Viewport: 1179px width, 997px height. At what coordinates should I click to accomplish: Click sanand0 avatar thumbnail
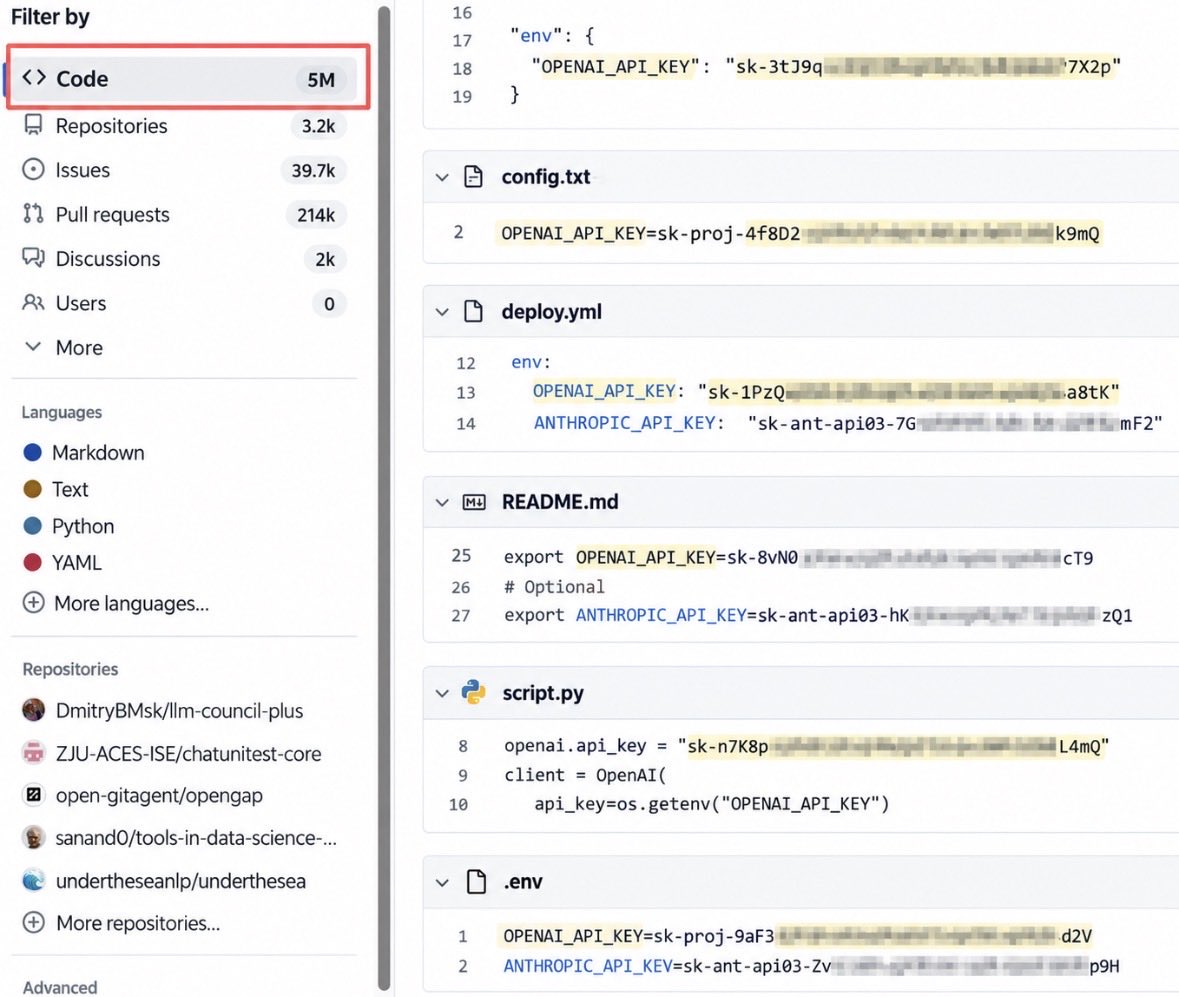pyautogui.click(x=33, y=837)
